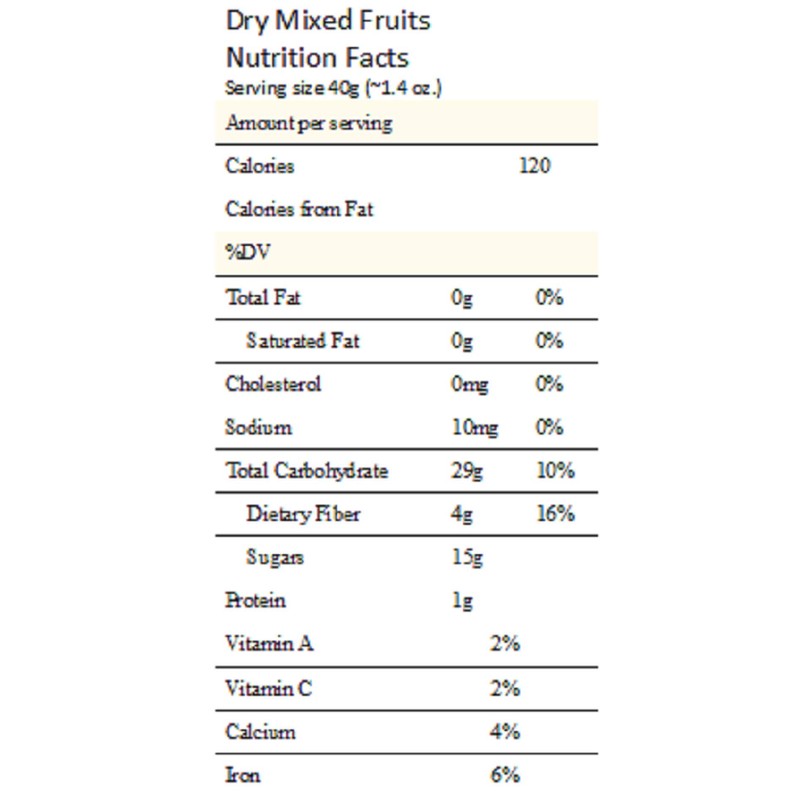Click the Calories value 120
The width and height of the screenshot is (800, 800).
coord(534,167)
